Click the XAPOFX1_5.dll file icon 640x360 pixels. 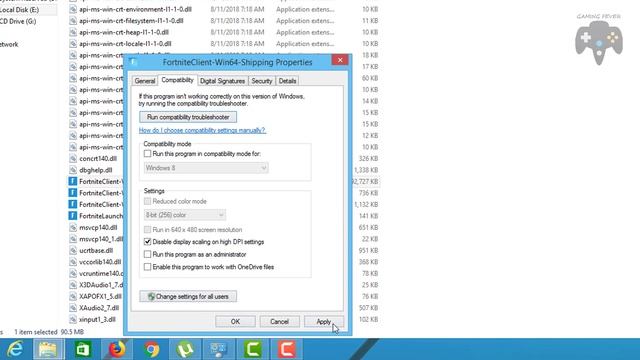click(73, 296)
